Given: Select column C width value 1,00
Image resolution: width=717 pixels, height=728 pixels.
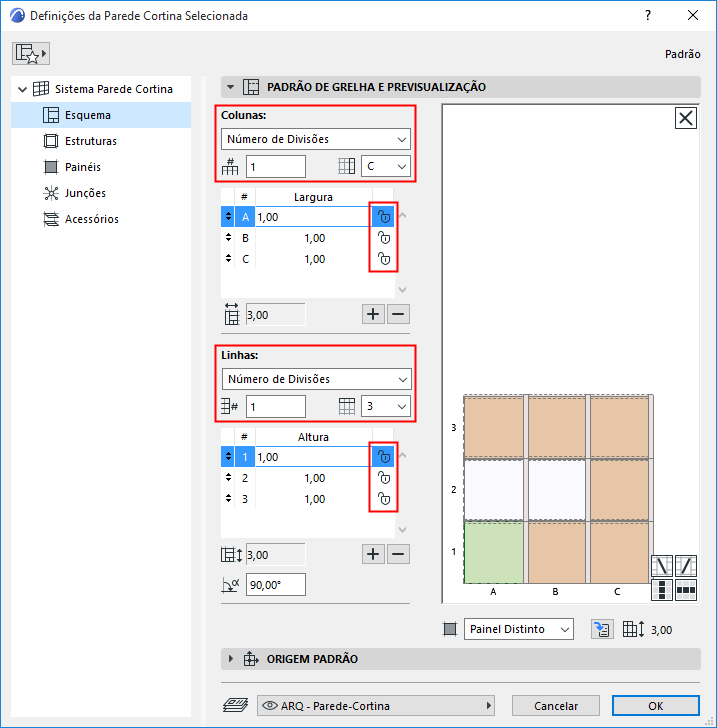Looking at the screenshot, I should point(314,259).
